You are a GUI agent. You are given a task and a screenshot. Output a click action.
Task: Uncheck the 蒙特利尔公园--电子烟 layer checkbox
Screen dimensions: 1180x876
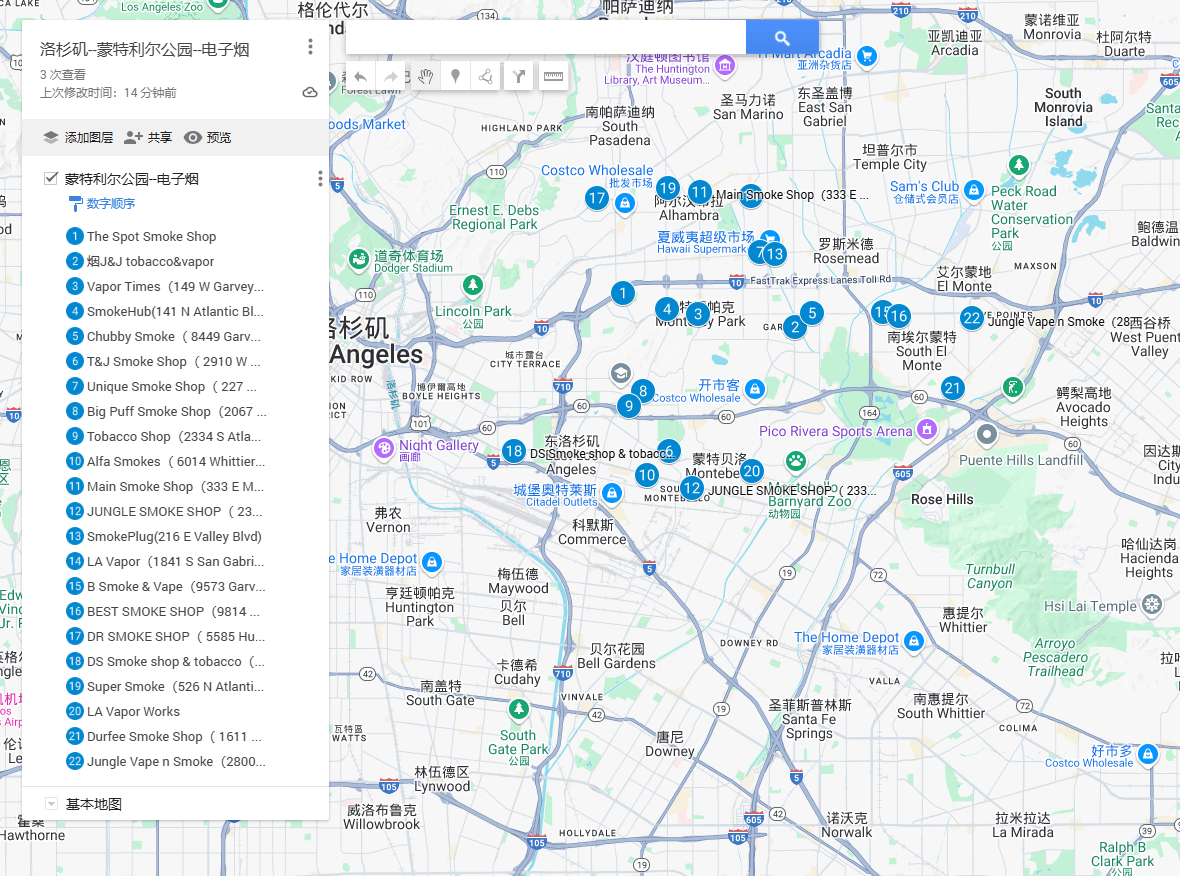click(51, 179)
